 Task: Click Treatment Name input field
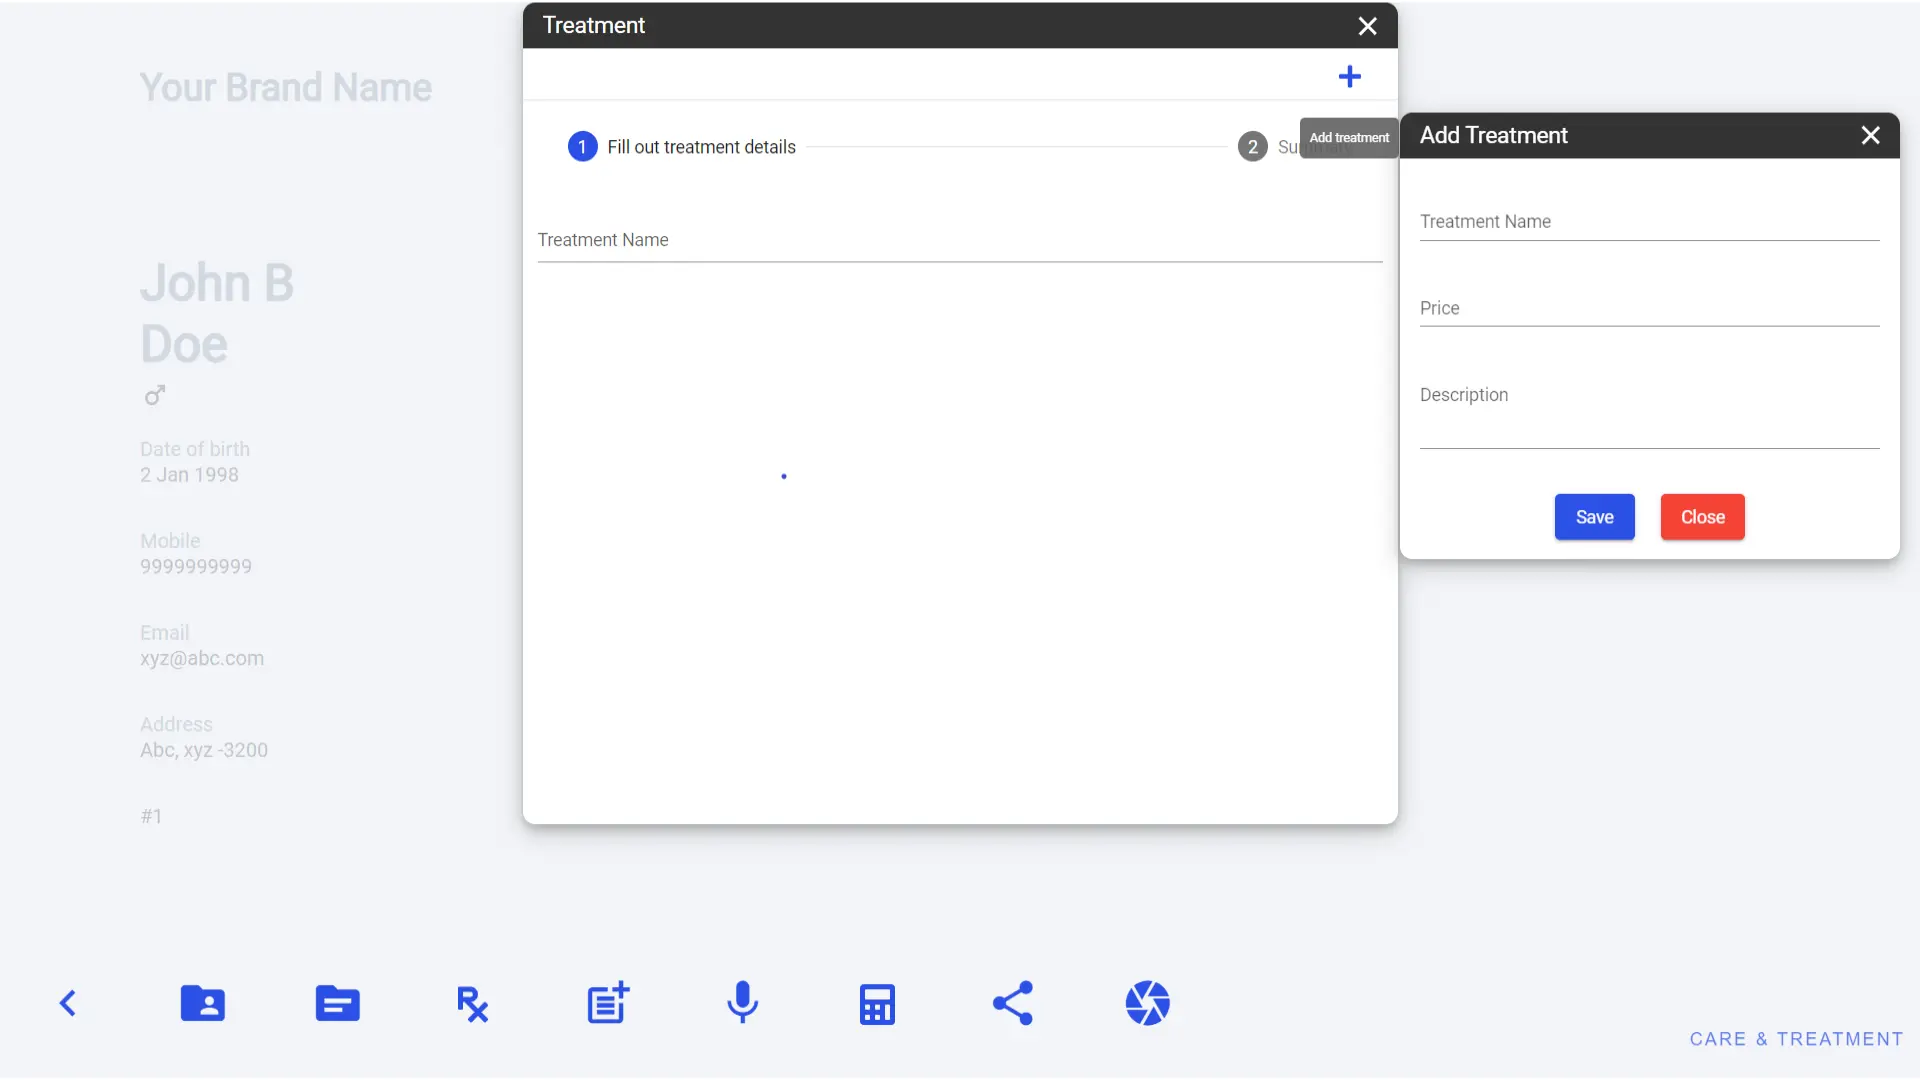(1648, 220)
